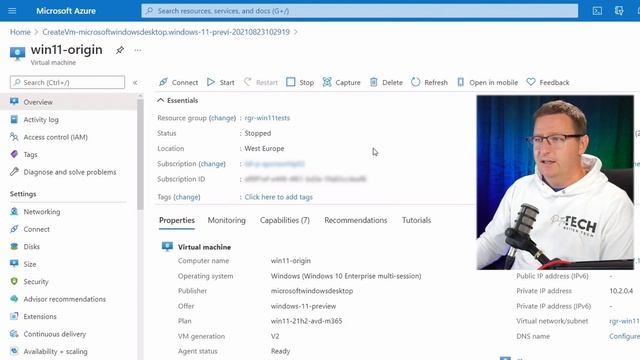Open the rgr-win11 virtual network link

[x=624, y=321]
